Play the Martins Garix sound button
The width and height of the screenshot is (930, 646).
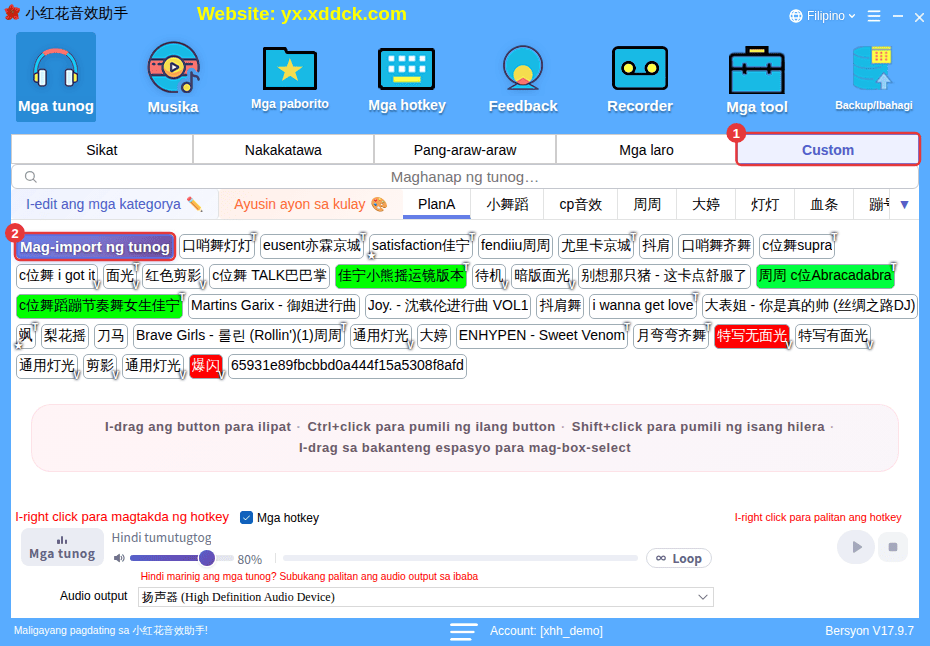pos(274,306)
